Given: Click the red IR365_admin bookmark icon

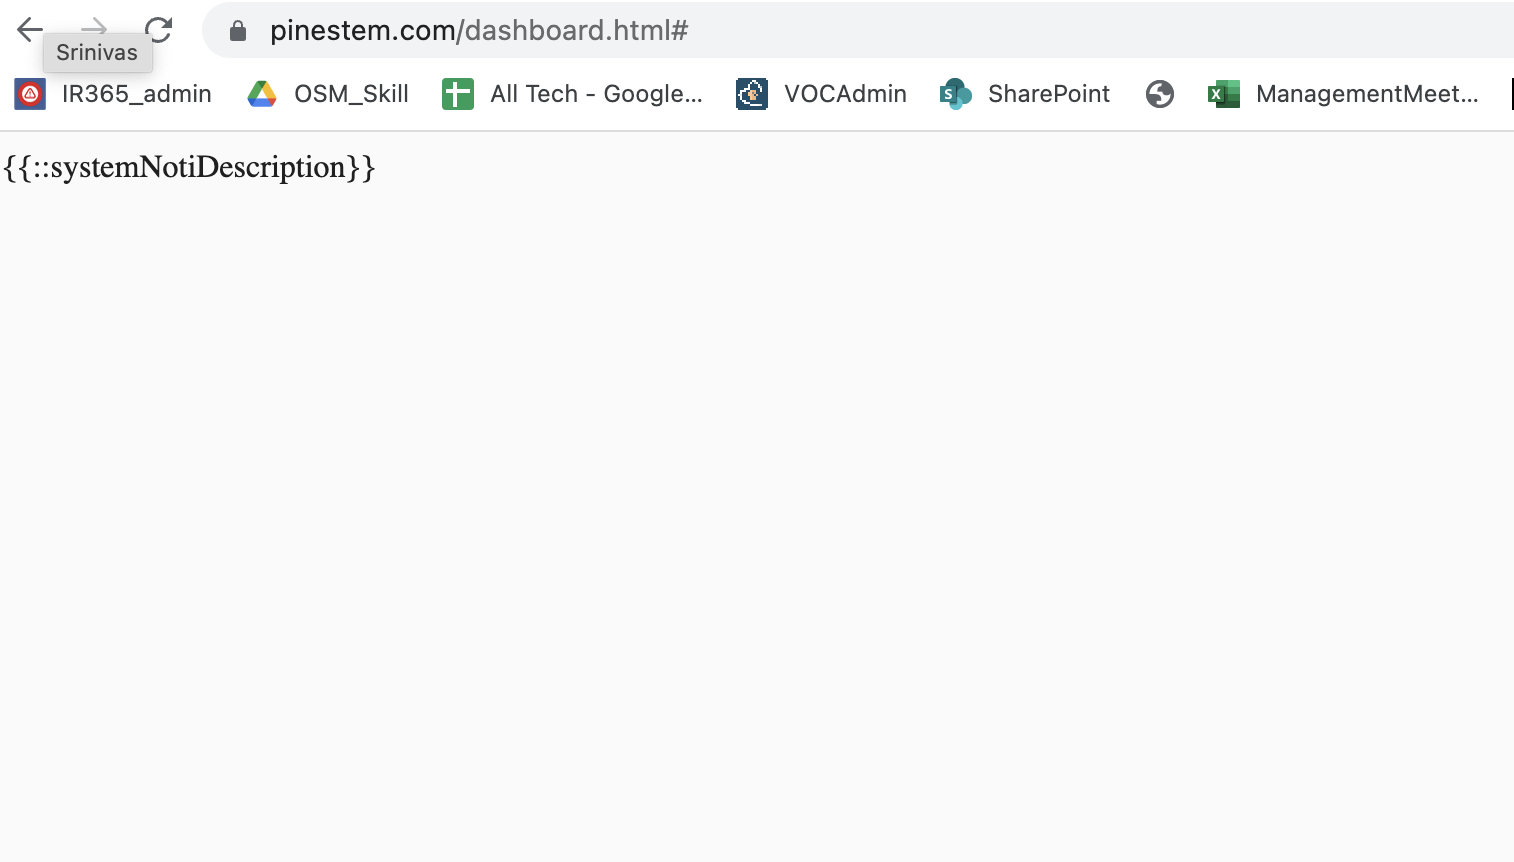Looking at the screenshot, I should [30, 94].
